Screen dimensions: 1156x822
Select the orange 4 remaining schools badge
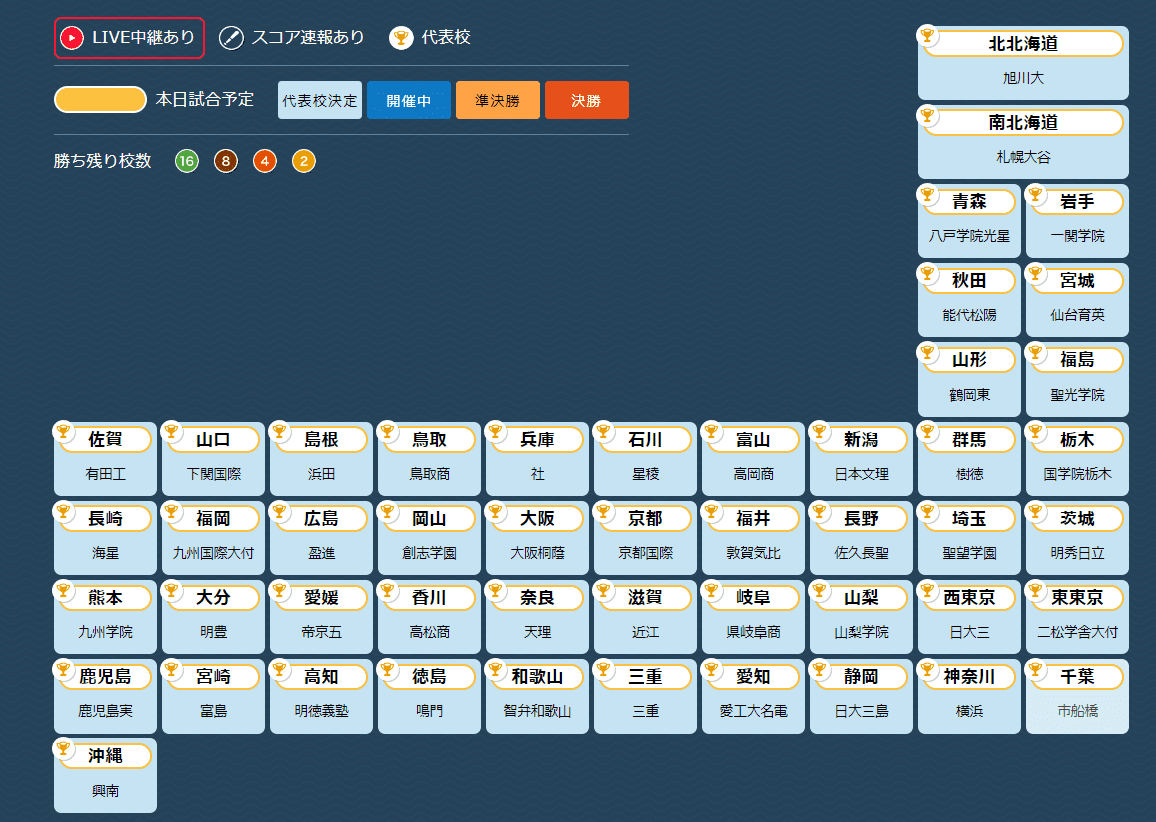point(265,161)
